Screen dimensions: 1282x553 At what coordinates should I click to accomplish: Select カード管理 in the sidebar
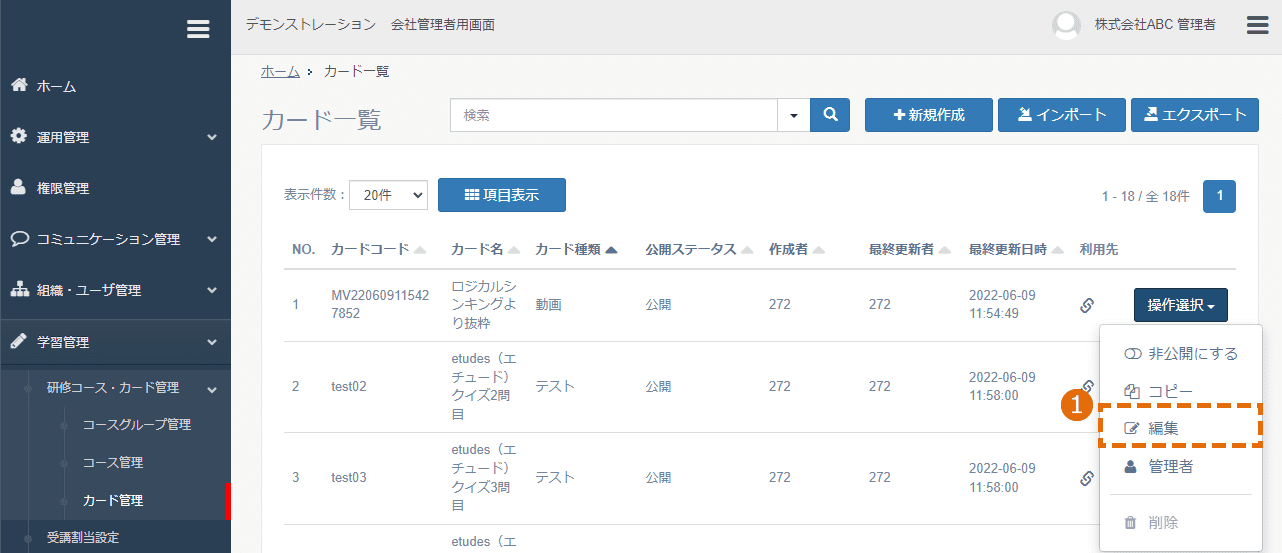click(x=112, y=501)
